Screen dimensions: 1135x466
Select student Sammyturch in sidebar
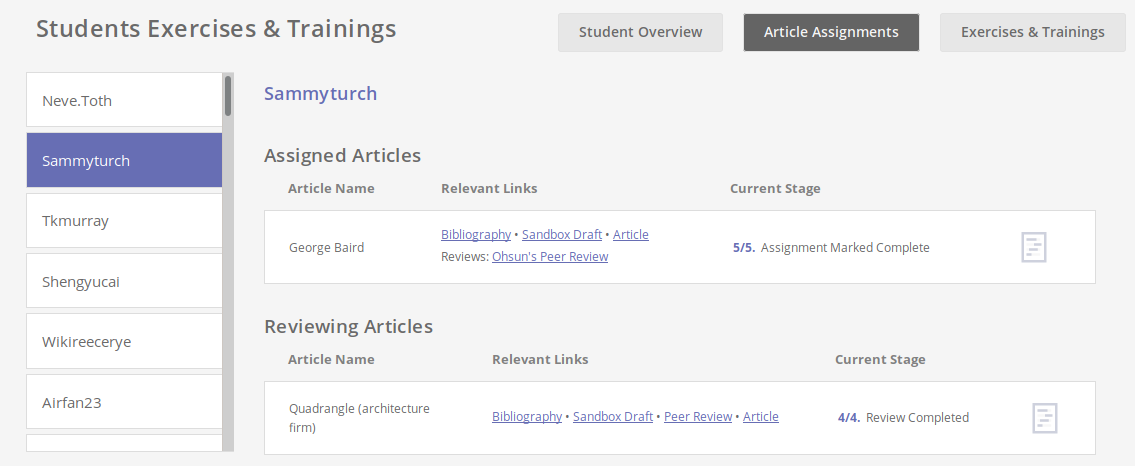pyautogui.click(x=125, y=160)
